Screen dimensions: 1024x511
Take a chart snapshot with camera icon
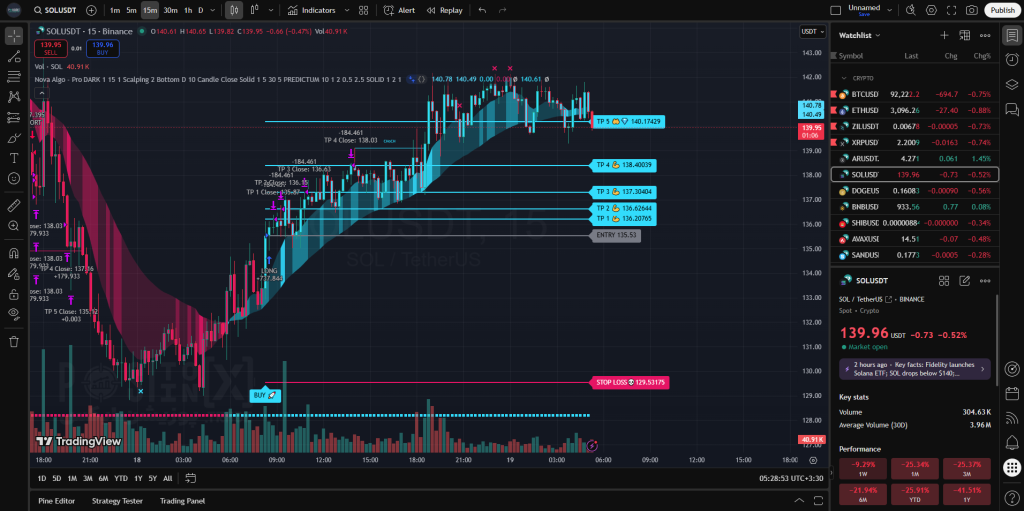[972, 10]
